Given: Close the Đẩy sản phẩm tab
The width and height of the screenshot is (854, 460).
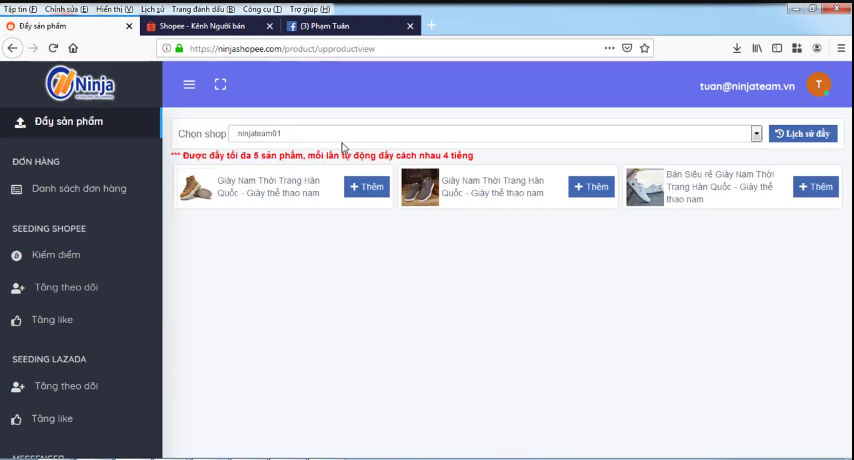Looking at the screenshot, I should pyautogui.click(x=129, y=26).
